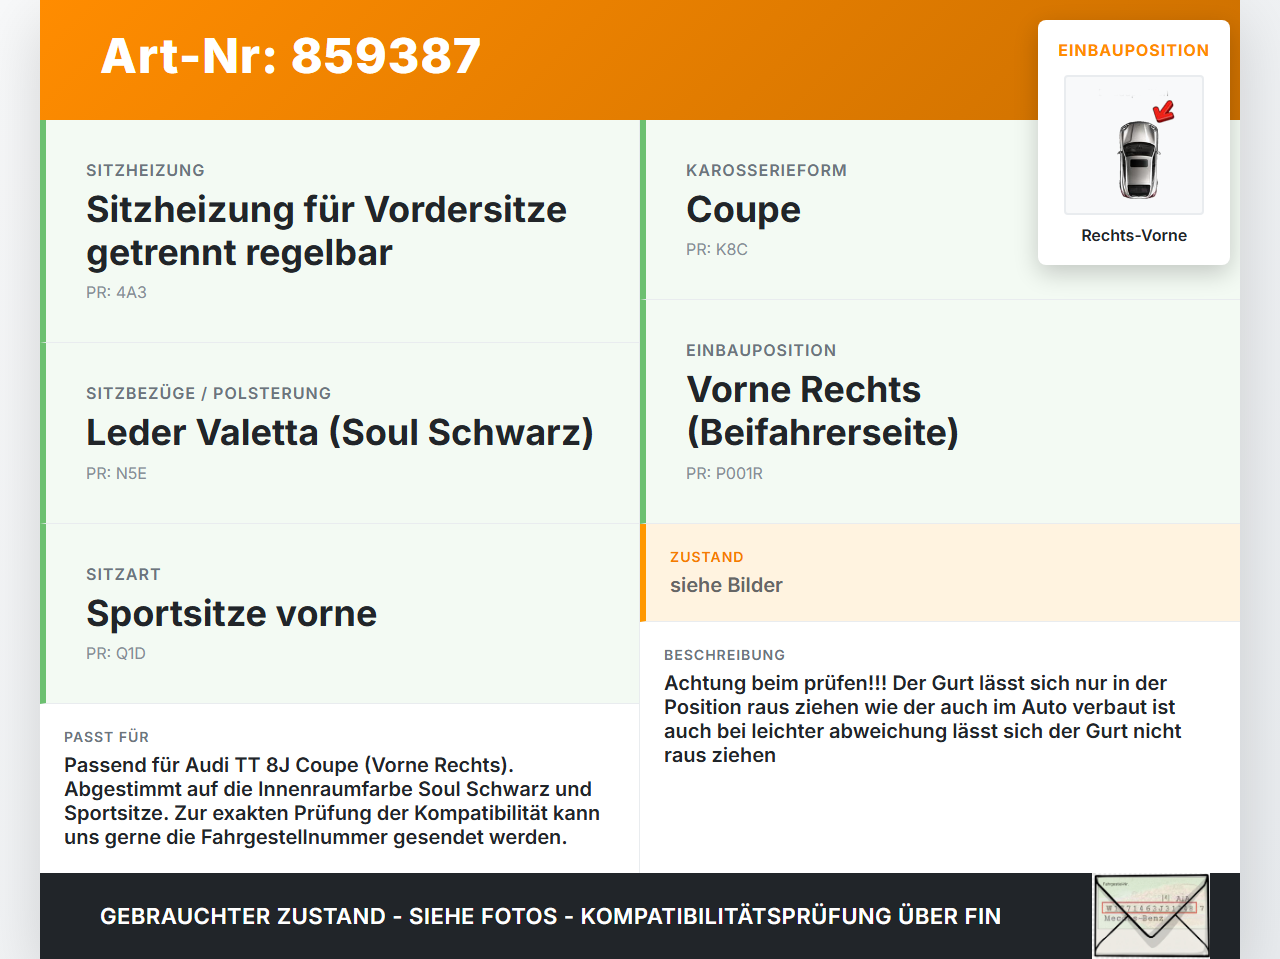This screenshot has width=1280, height=959.
Task: Click the Art-Nr: 859387 heading
Action: [291, 56]
